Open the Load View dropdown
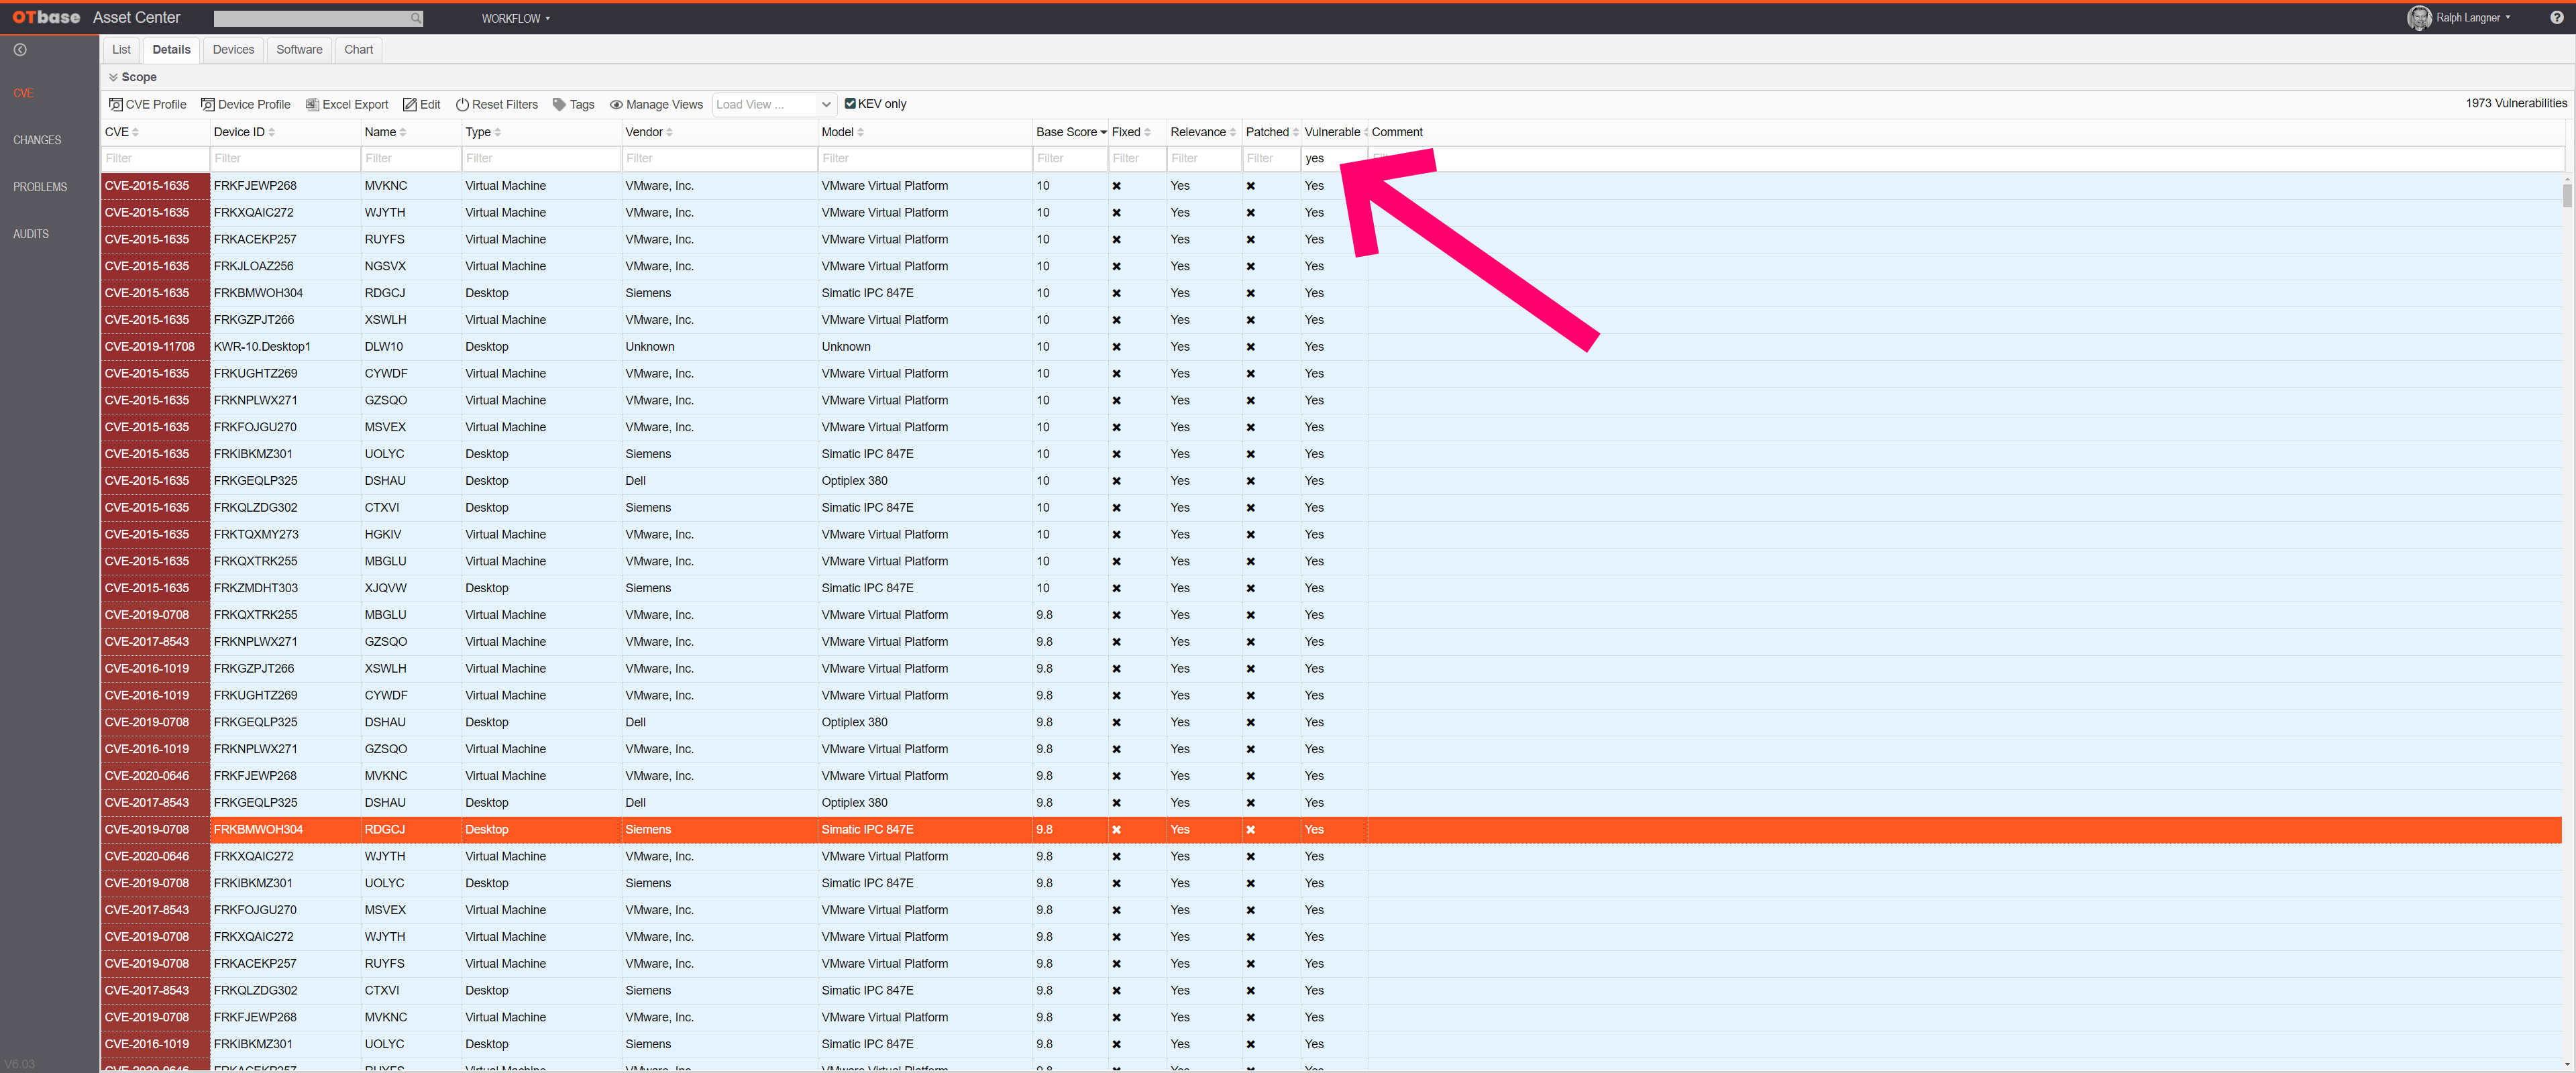Screen dimensions: 2576x1073 click(774, 105)
